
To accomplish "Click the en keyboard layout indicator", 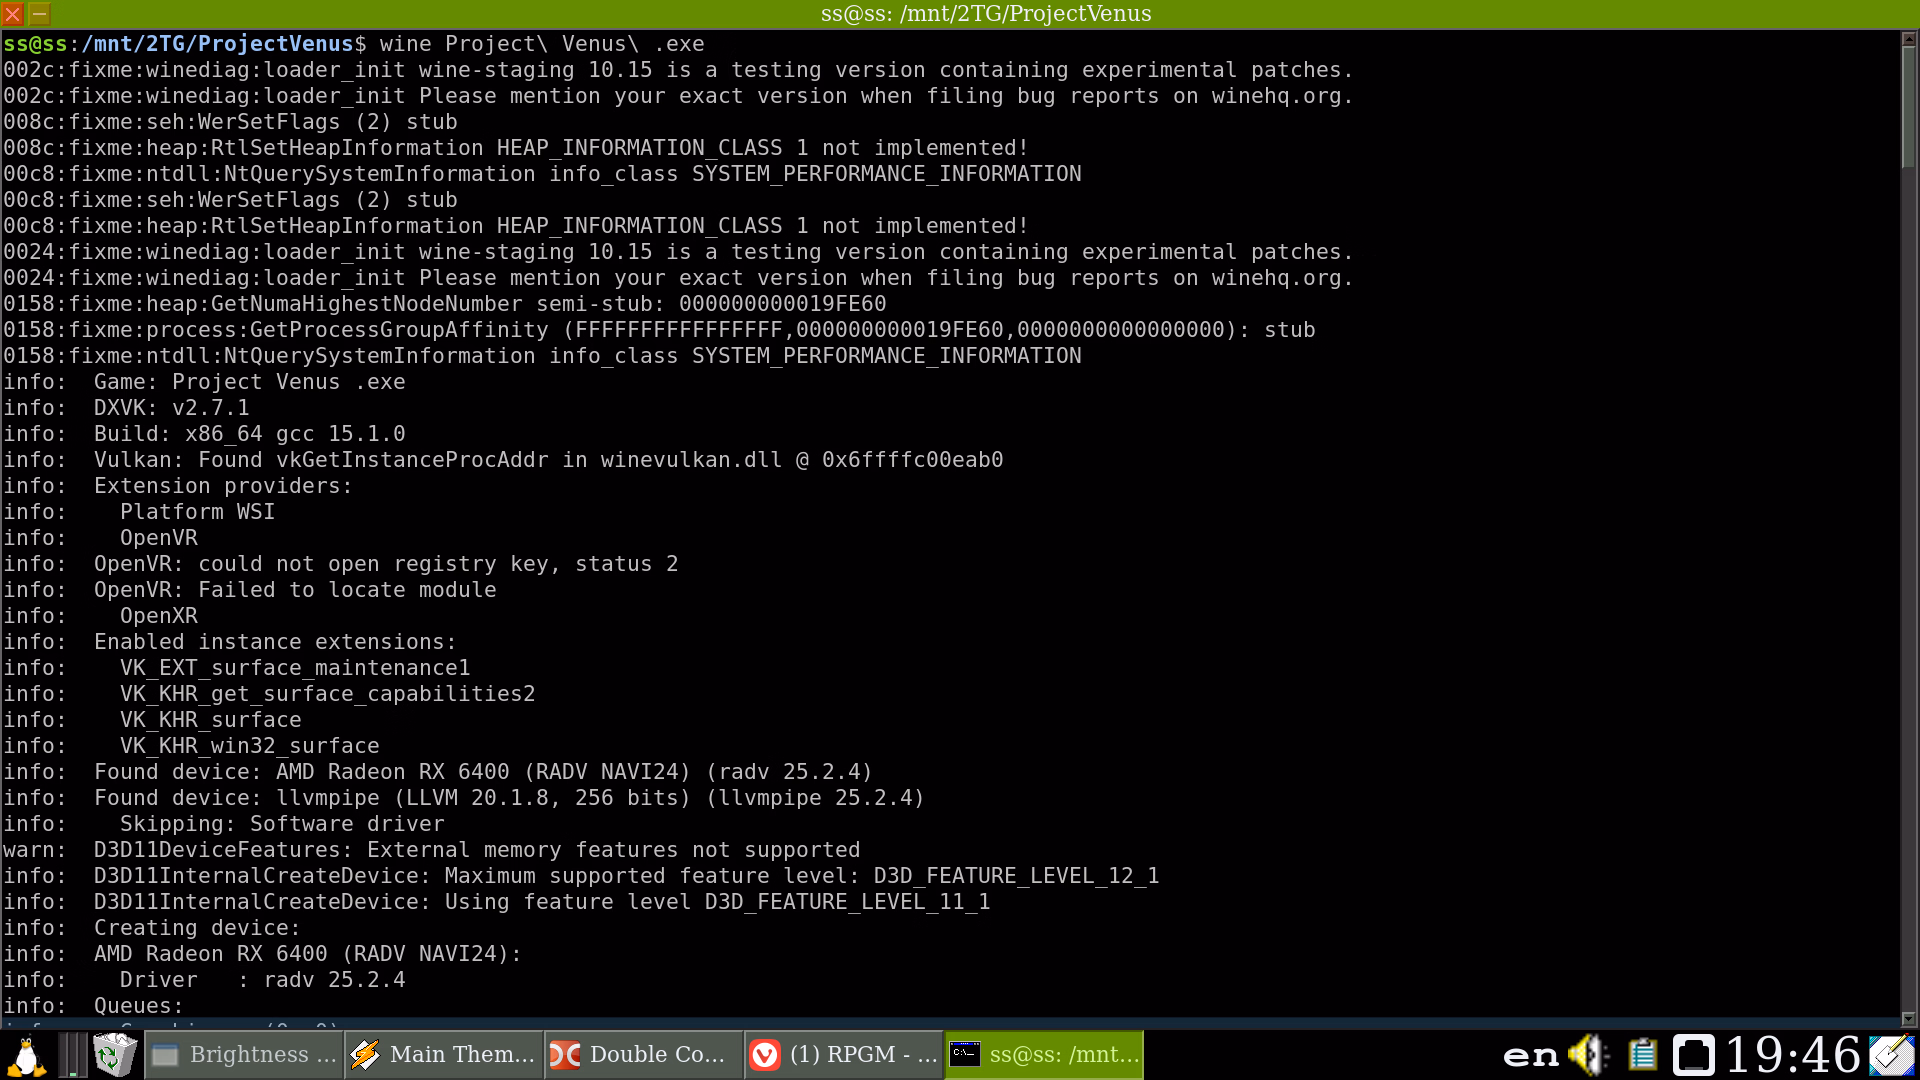I will point(1531,1055).
